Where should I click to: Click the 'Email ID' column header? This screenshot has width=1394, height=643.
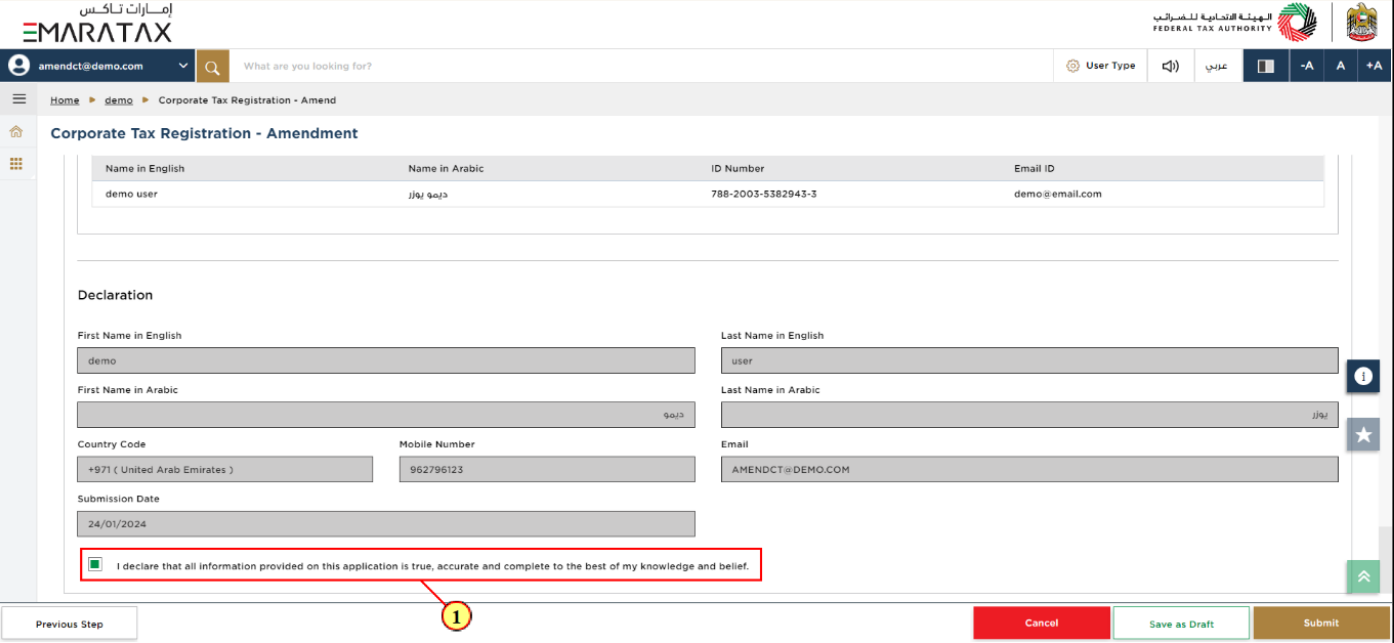tap(1034, 169)
